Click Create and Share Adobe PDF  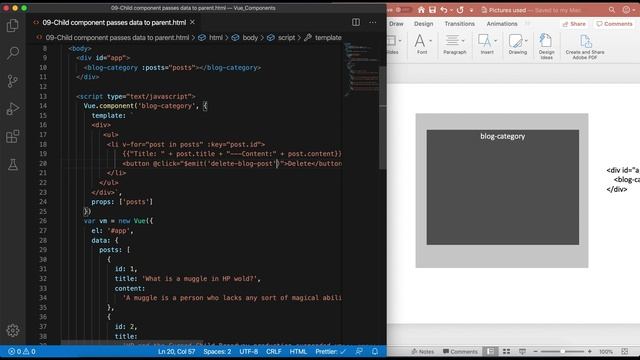585,46
